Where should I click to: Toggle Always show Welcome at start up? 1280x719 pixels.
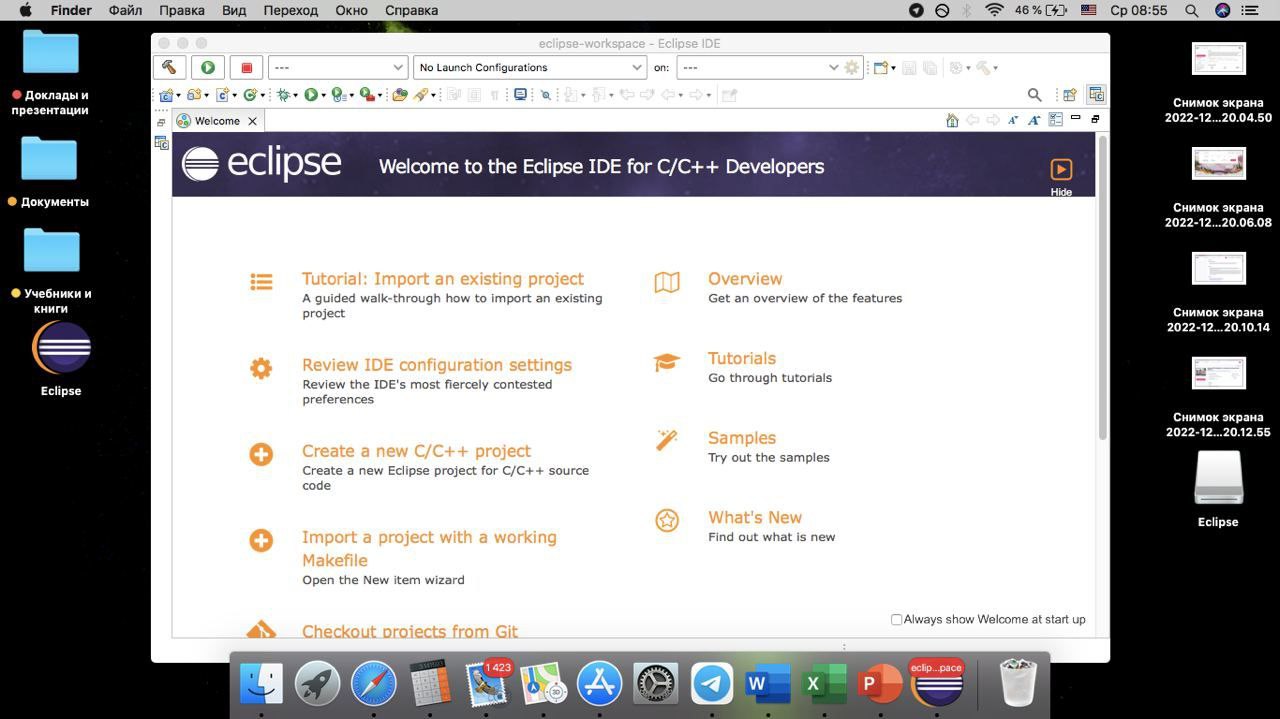[897, 620]
